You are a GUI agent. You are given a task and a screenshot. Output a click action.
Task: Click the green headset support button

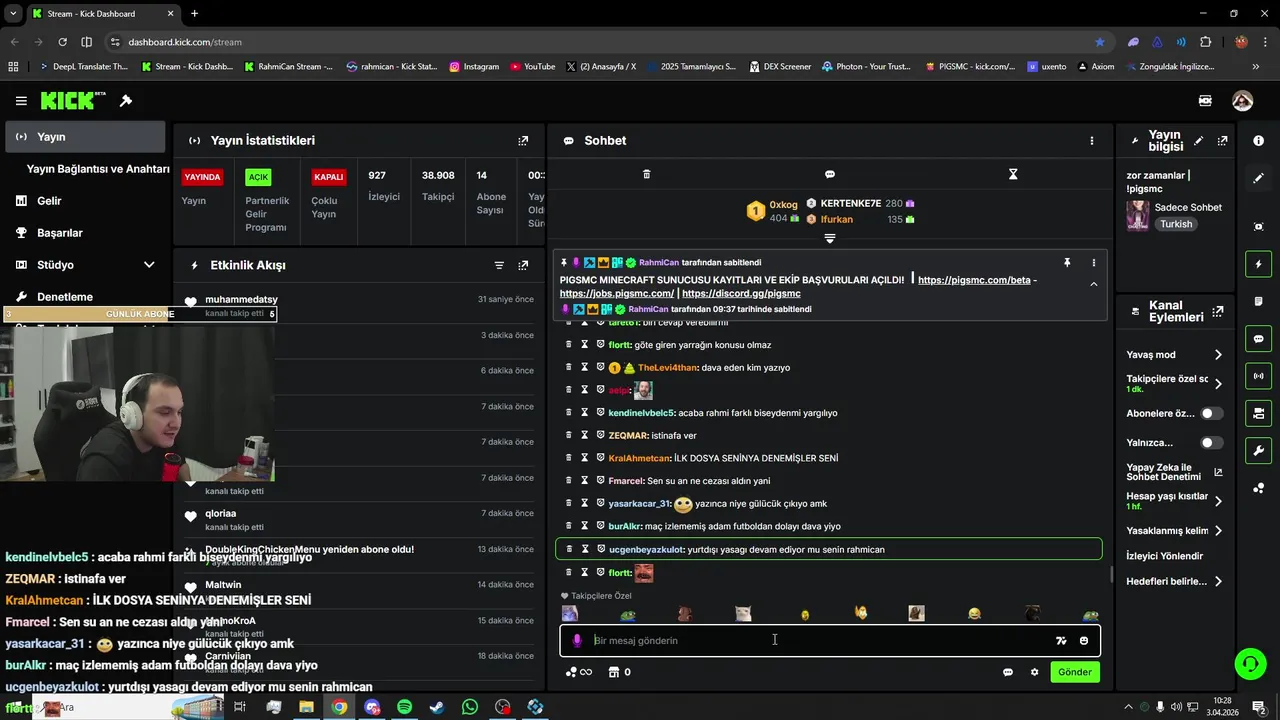coord(1249,663)
